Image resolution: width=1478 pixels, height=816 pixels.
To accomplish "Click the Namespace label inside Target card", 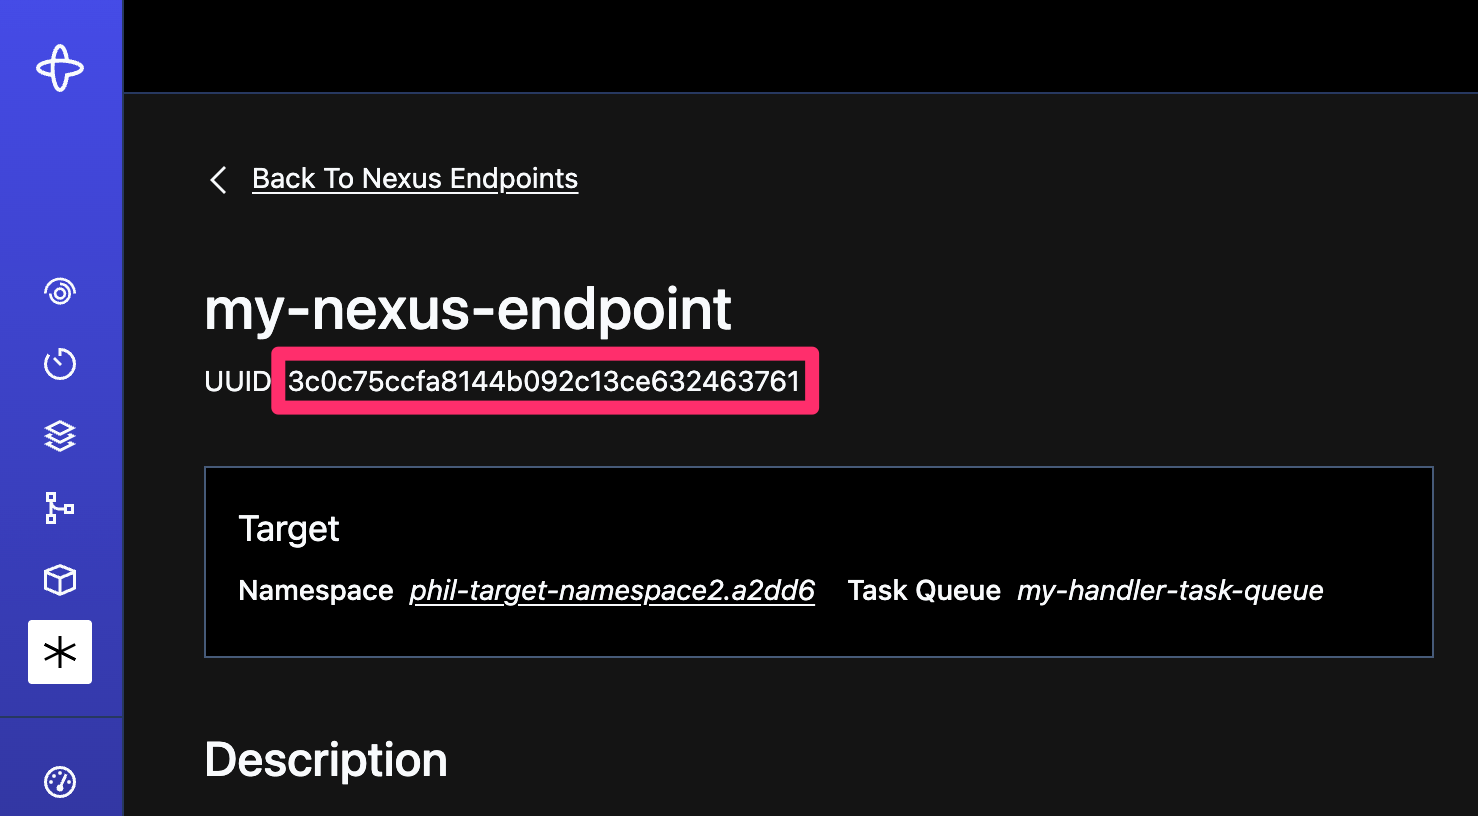I will coord(315,590).
